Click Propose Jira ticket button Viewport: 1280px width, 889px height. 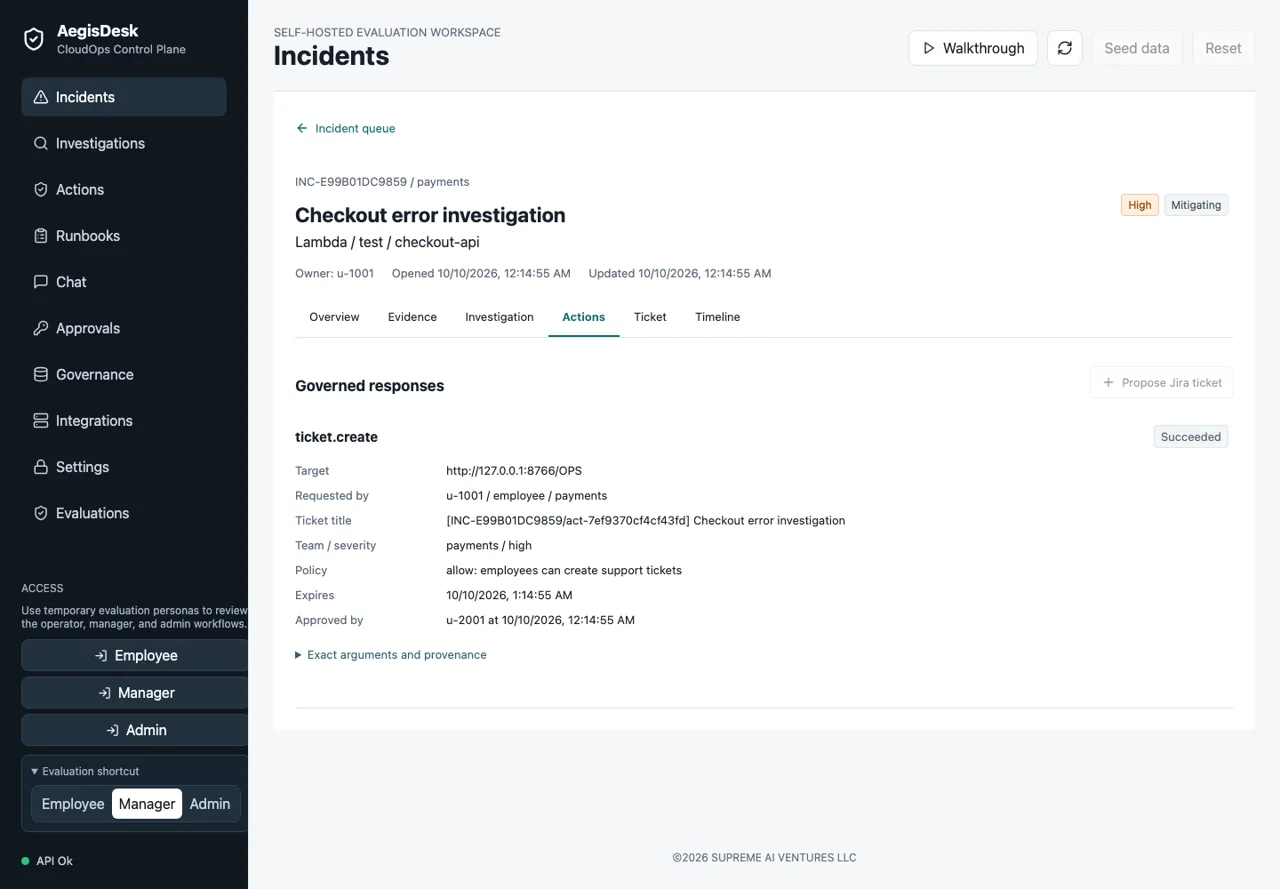(1162, 382)
